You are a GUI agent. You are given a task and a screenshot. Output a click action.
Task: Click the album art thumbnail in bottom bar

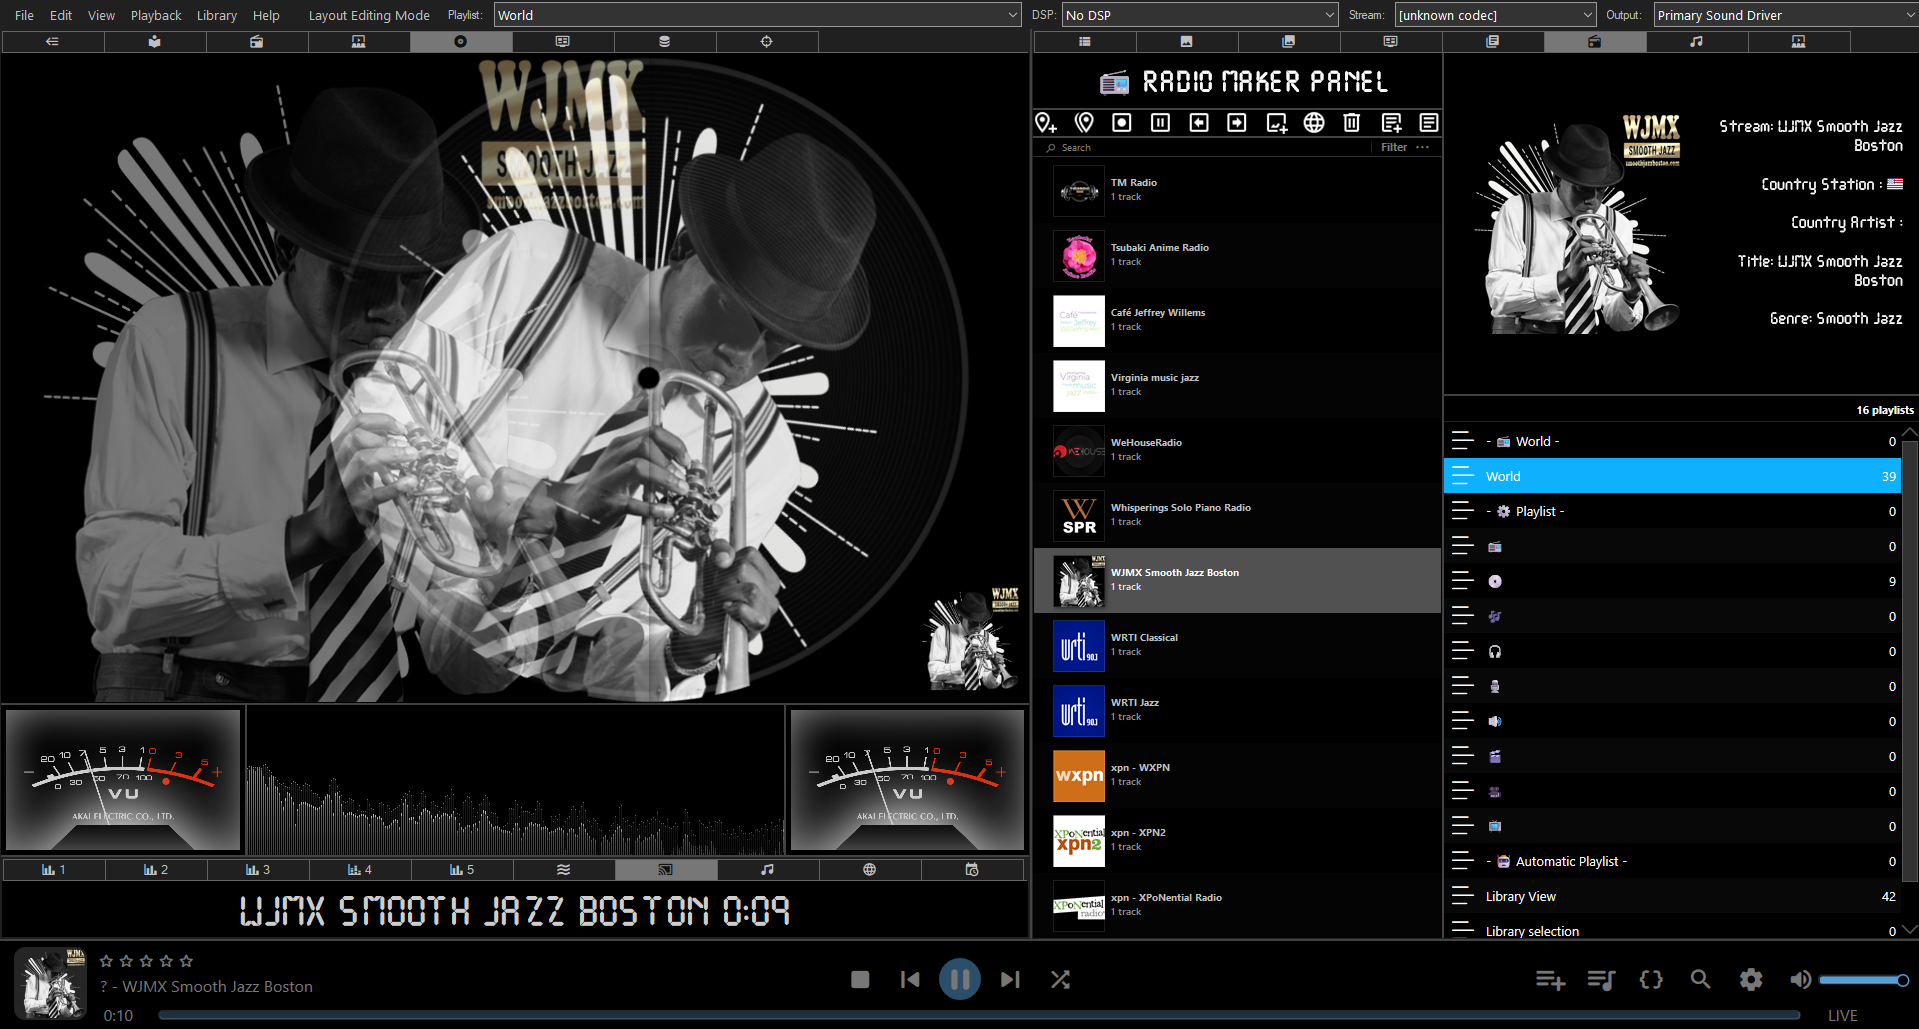click(x=50, y=984)
